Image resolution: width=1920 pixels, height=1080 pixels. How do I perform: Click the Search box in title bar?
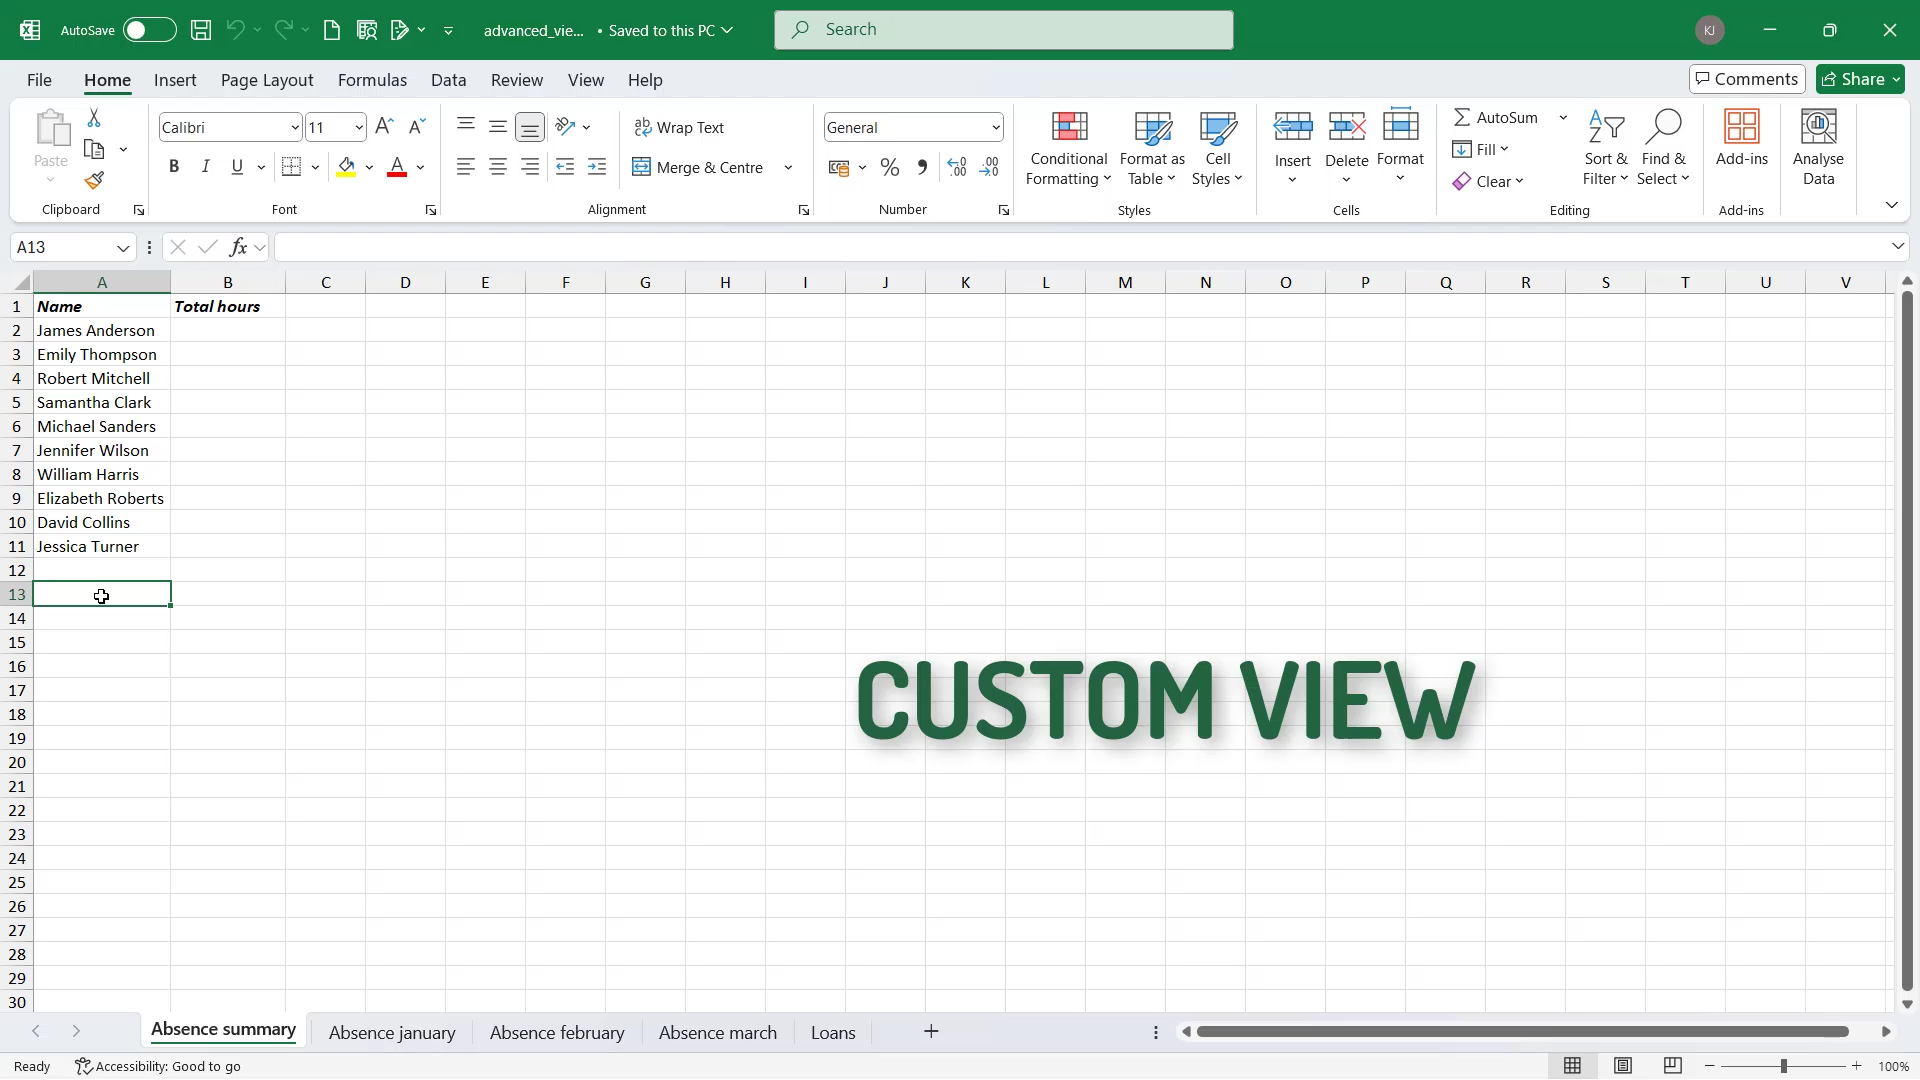pos(1003,30)
